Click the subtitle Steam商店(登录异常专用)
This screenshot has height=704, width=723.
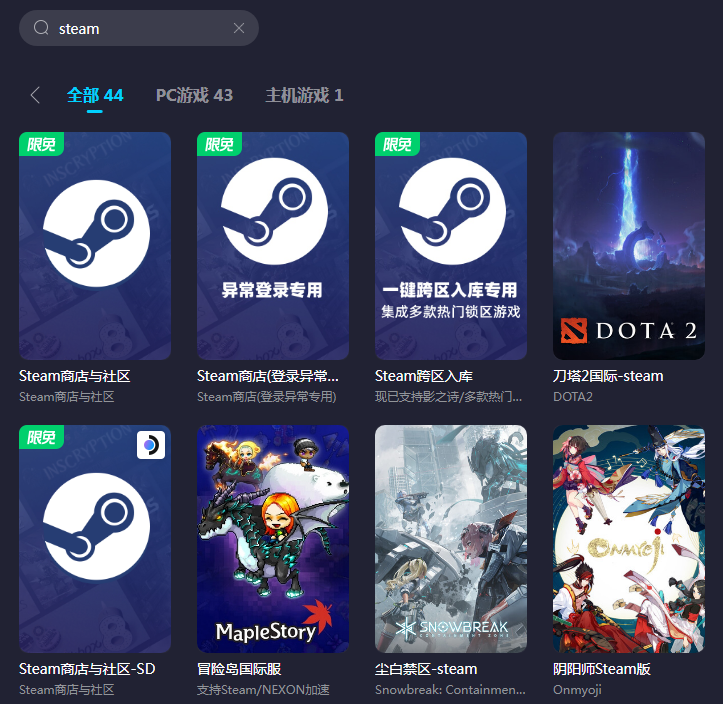click(267, 397)
